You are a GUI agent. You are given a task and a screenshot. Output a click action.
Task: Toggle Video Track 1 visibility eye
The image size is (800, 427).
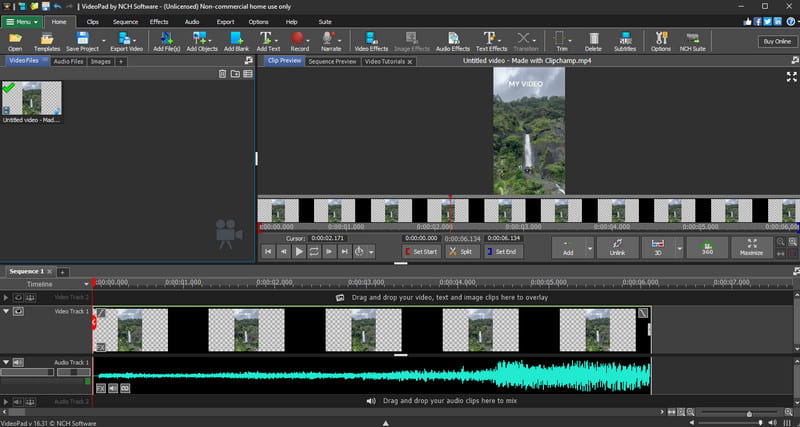coord(18,311)
